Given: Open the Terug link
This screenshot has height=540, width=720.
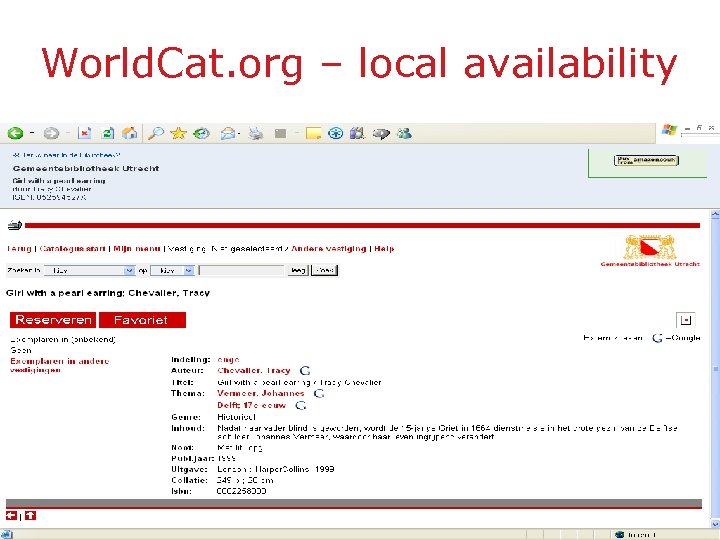Looking at the screenshot, I should tap(19, 249).
